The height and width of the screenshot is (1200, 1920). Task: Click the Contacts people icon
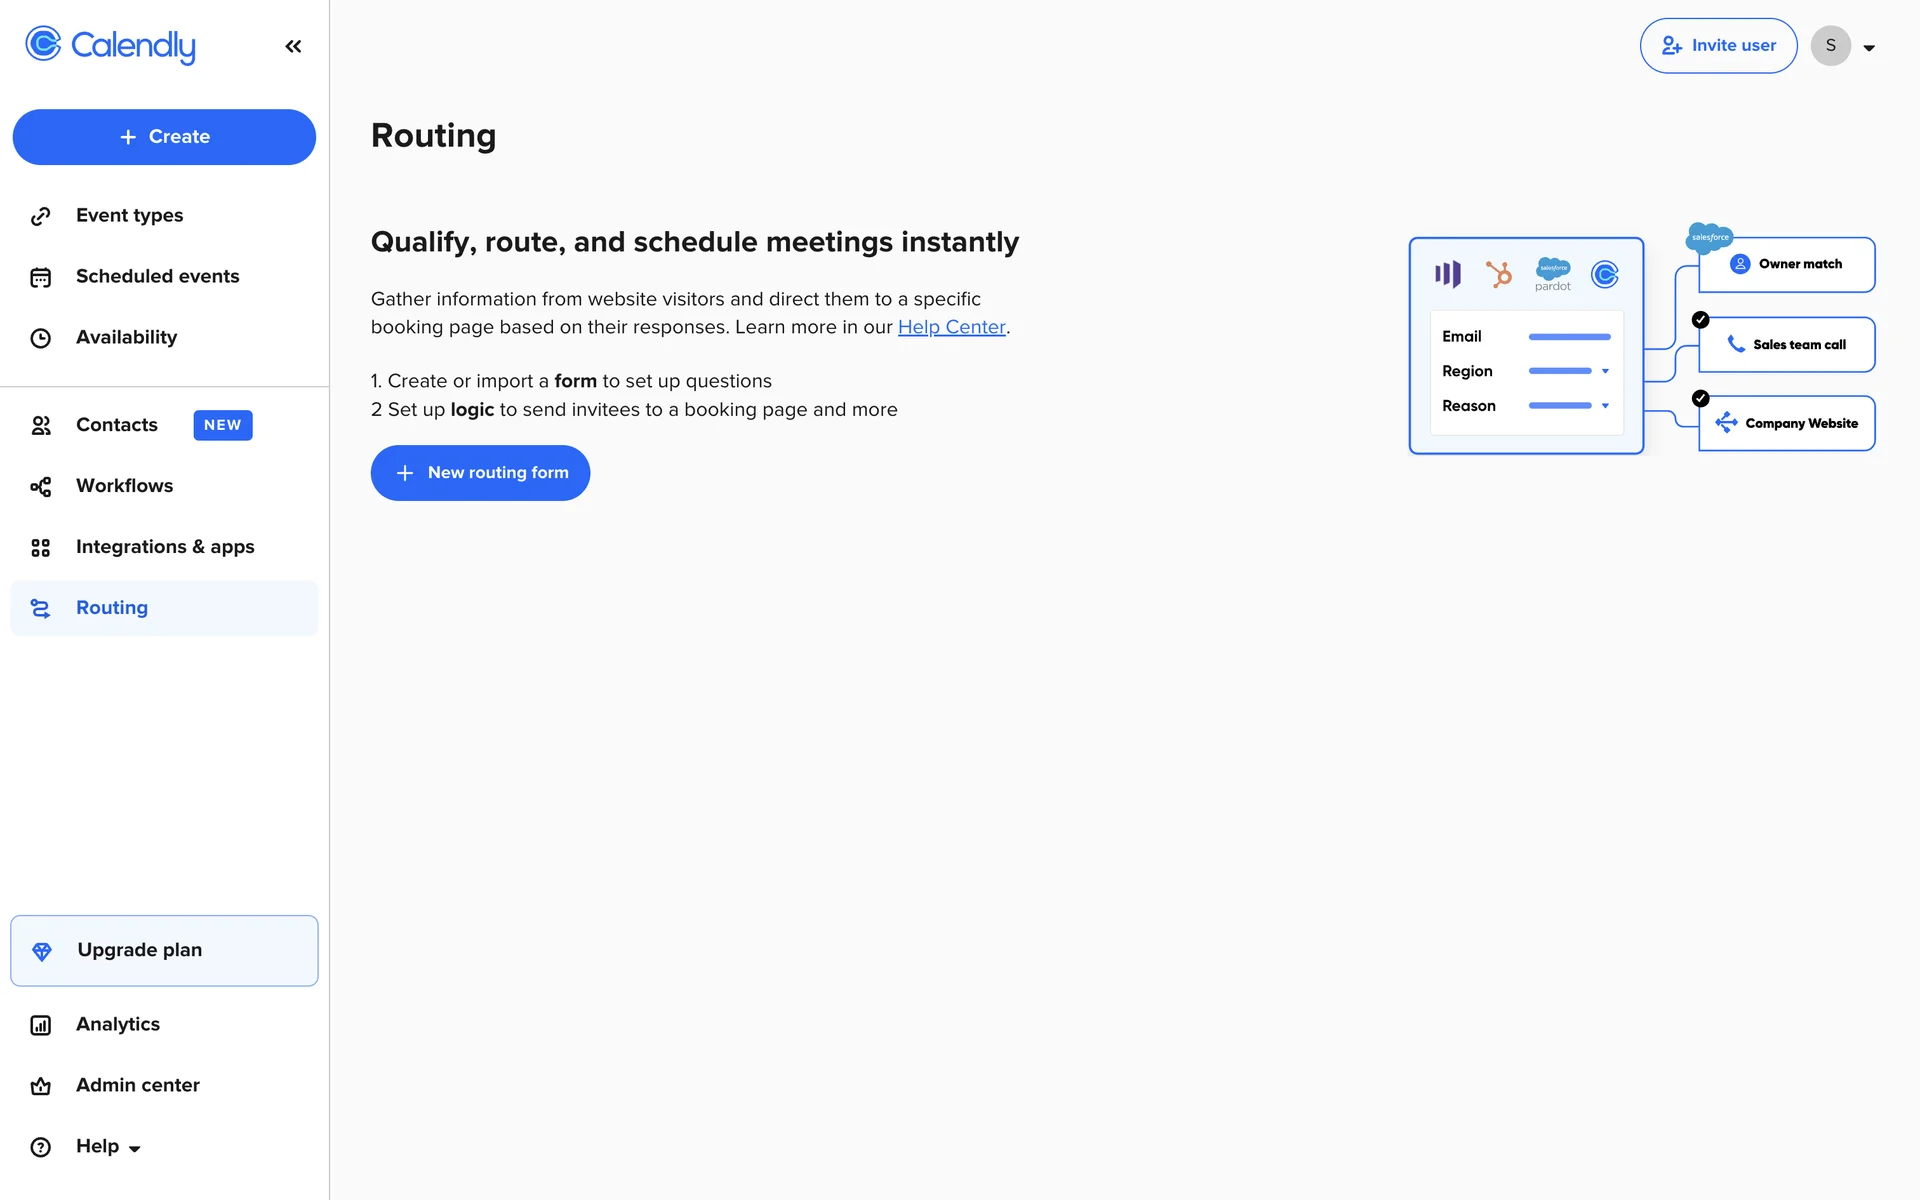pos(40,425)
